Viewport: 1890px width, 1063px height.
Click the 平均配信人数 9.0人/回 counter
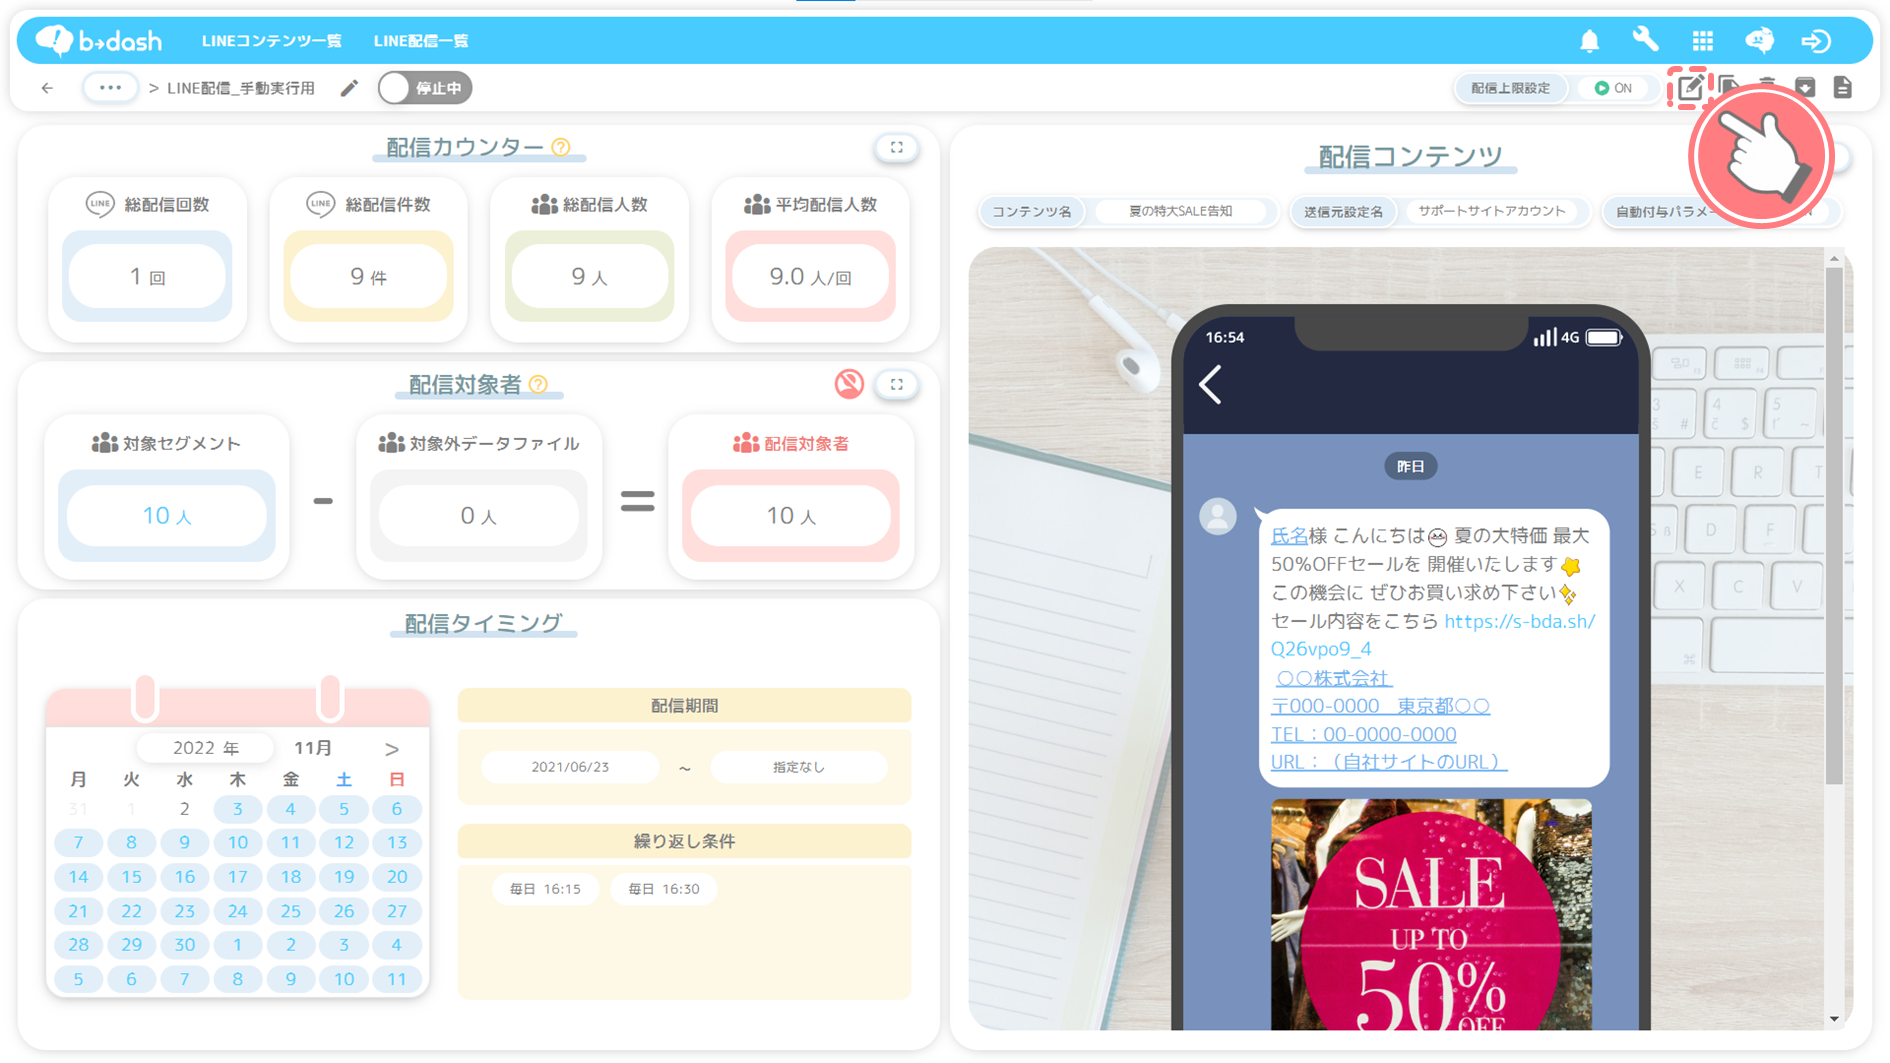click(810, 276)
